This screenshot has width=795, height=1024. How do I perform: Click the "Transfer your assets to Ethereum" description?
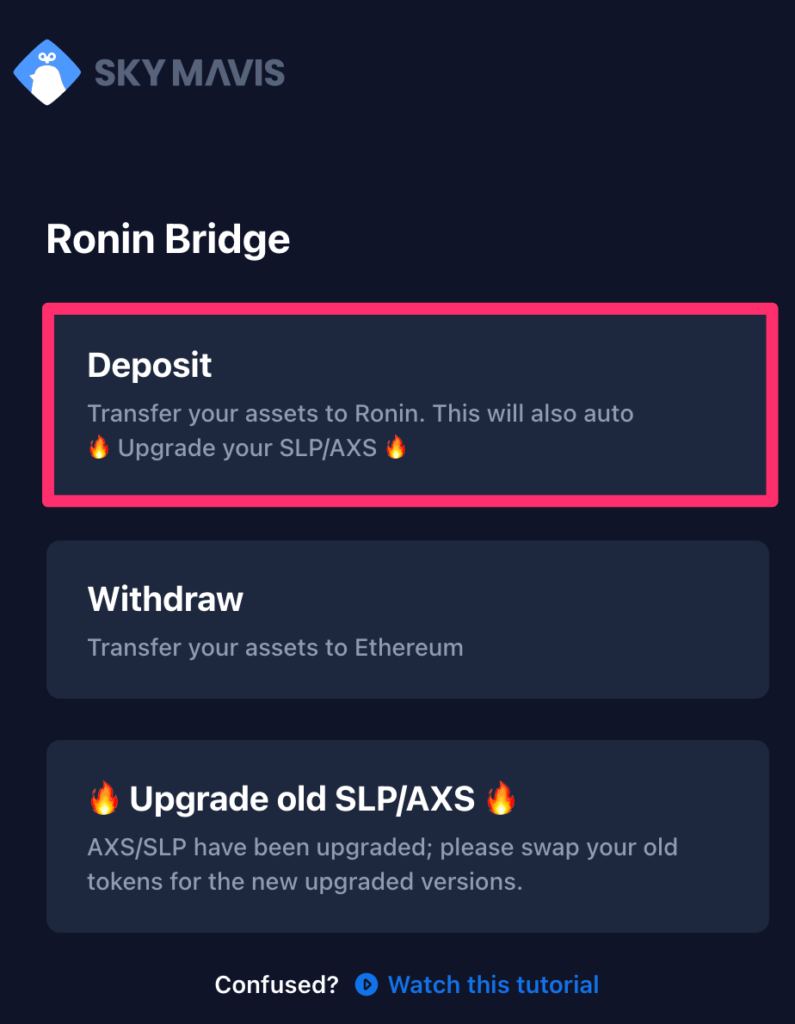coord(275,648)
